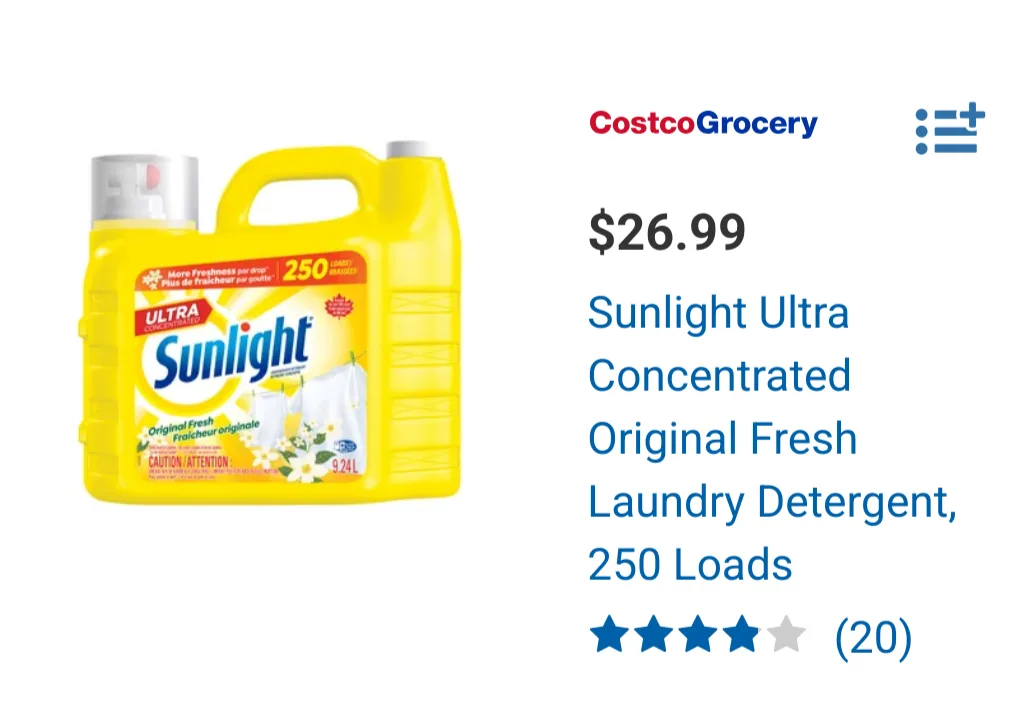The width and height of the screenshot is (1017, 705).
Task: Open the (20) reviews count link
Action: pyautogui.click(x=874, y=638)
